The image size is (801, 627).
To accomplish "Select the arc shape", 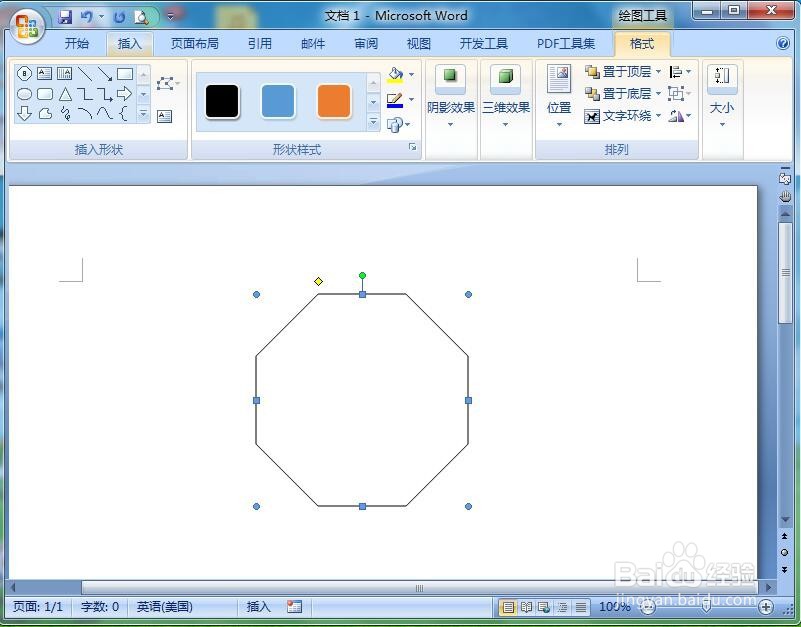I will 85,113.
